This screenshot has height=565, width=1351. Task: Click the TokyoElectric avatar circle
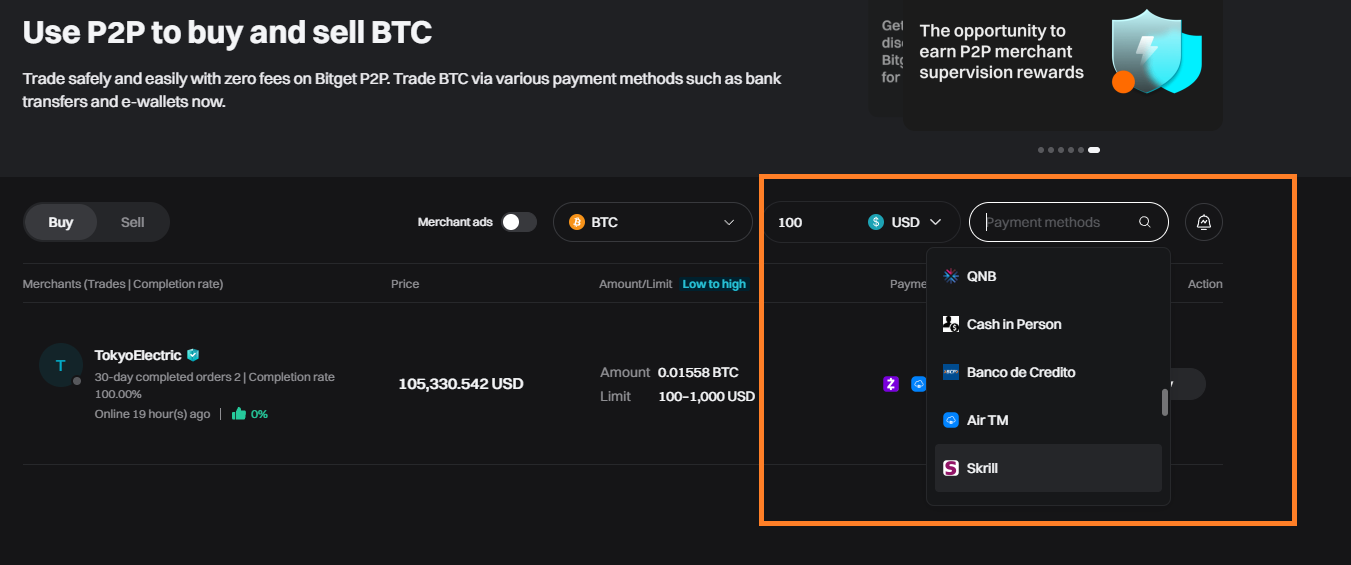pos(60,365)
